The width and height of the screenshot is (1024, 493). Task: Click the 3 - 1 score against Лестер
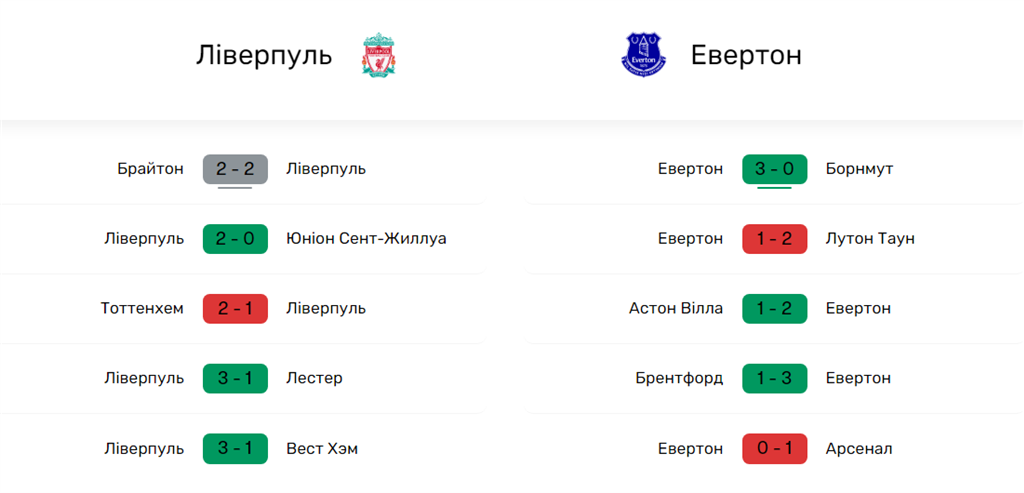[235, 379]
